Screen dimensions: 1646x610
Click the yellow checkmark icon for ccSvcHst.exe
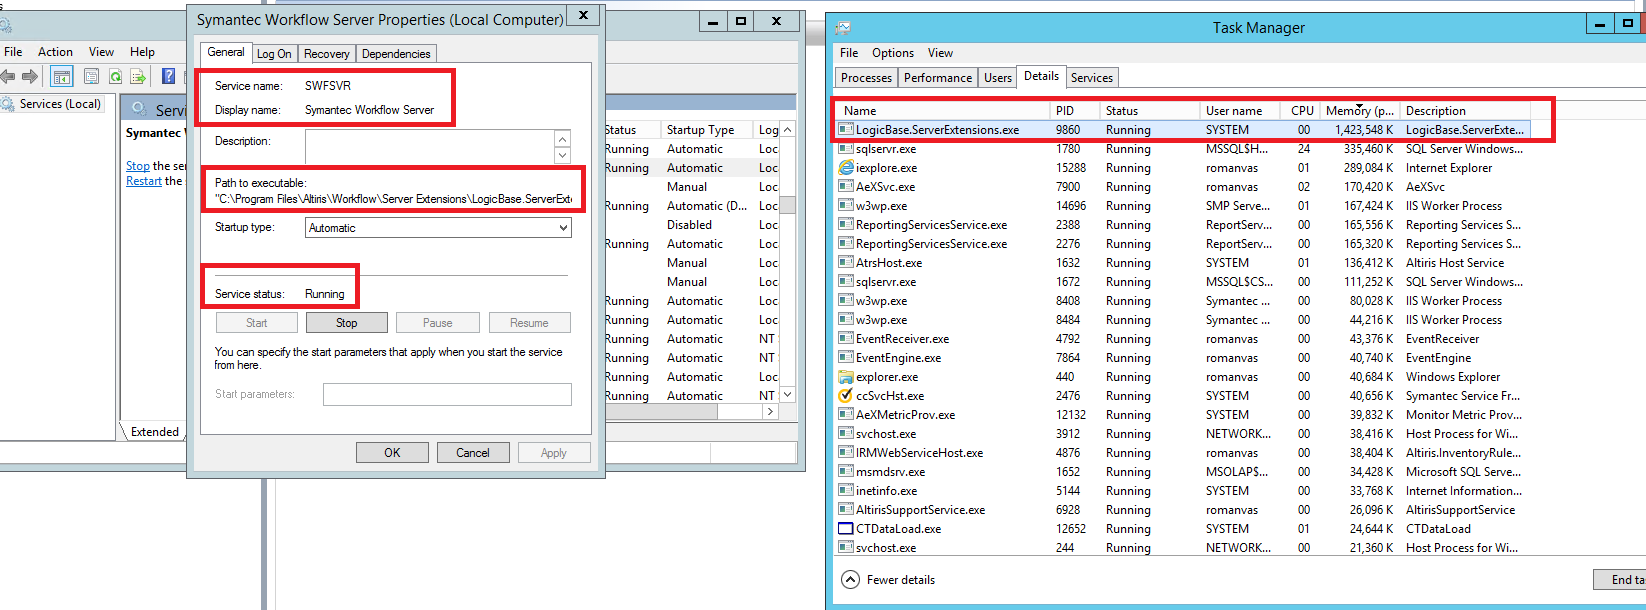846,396
